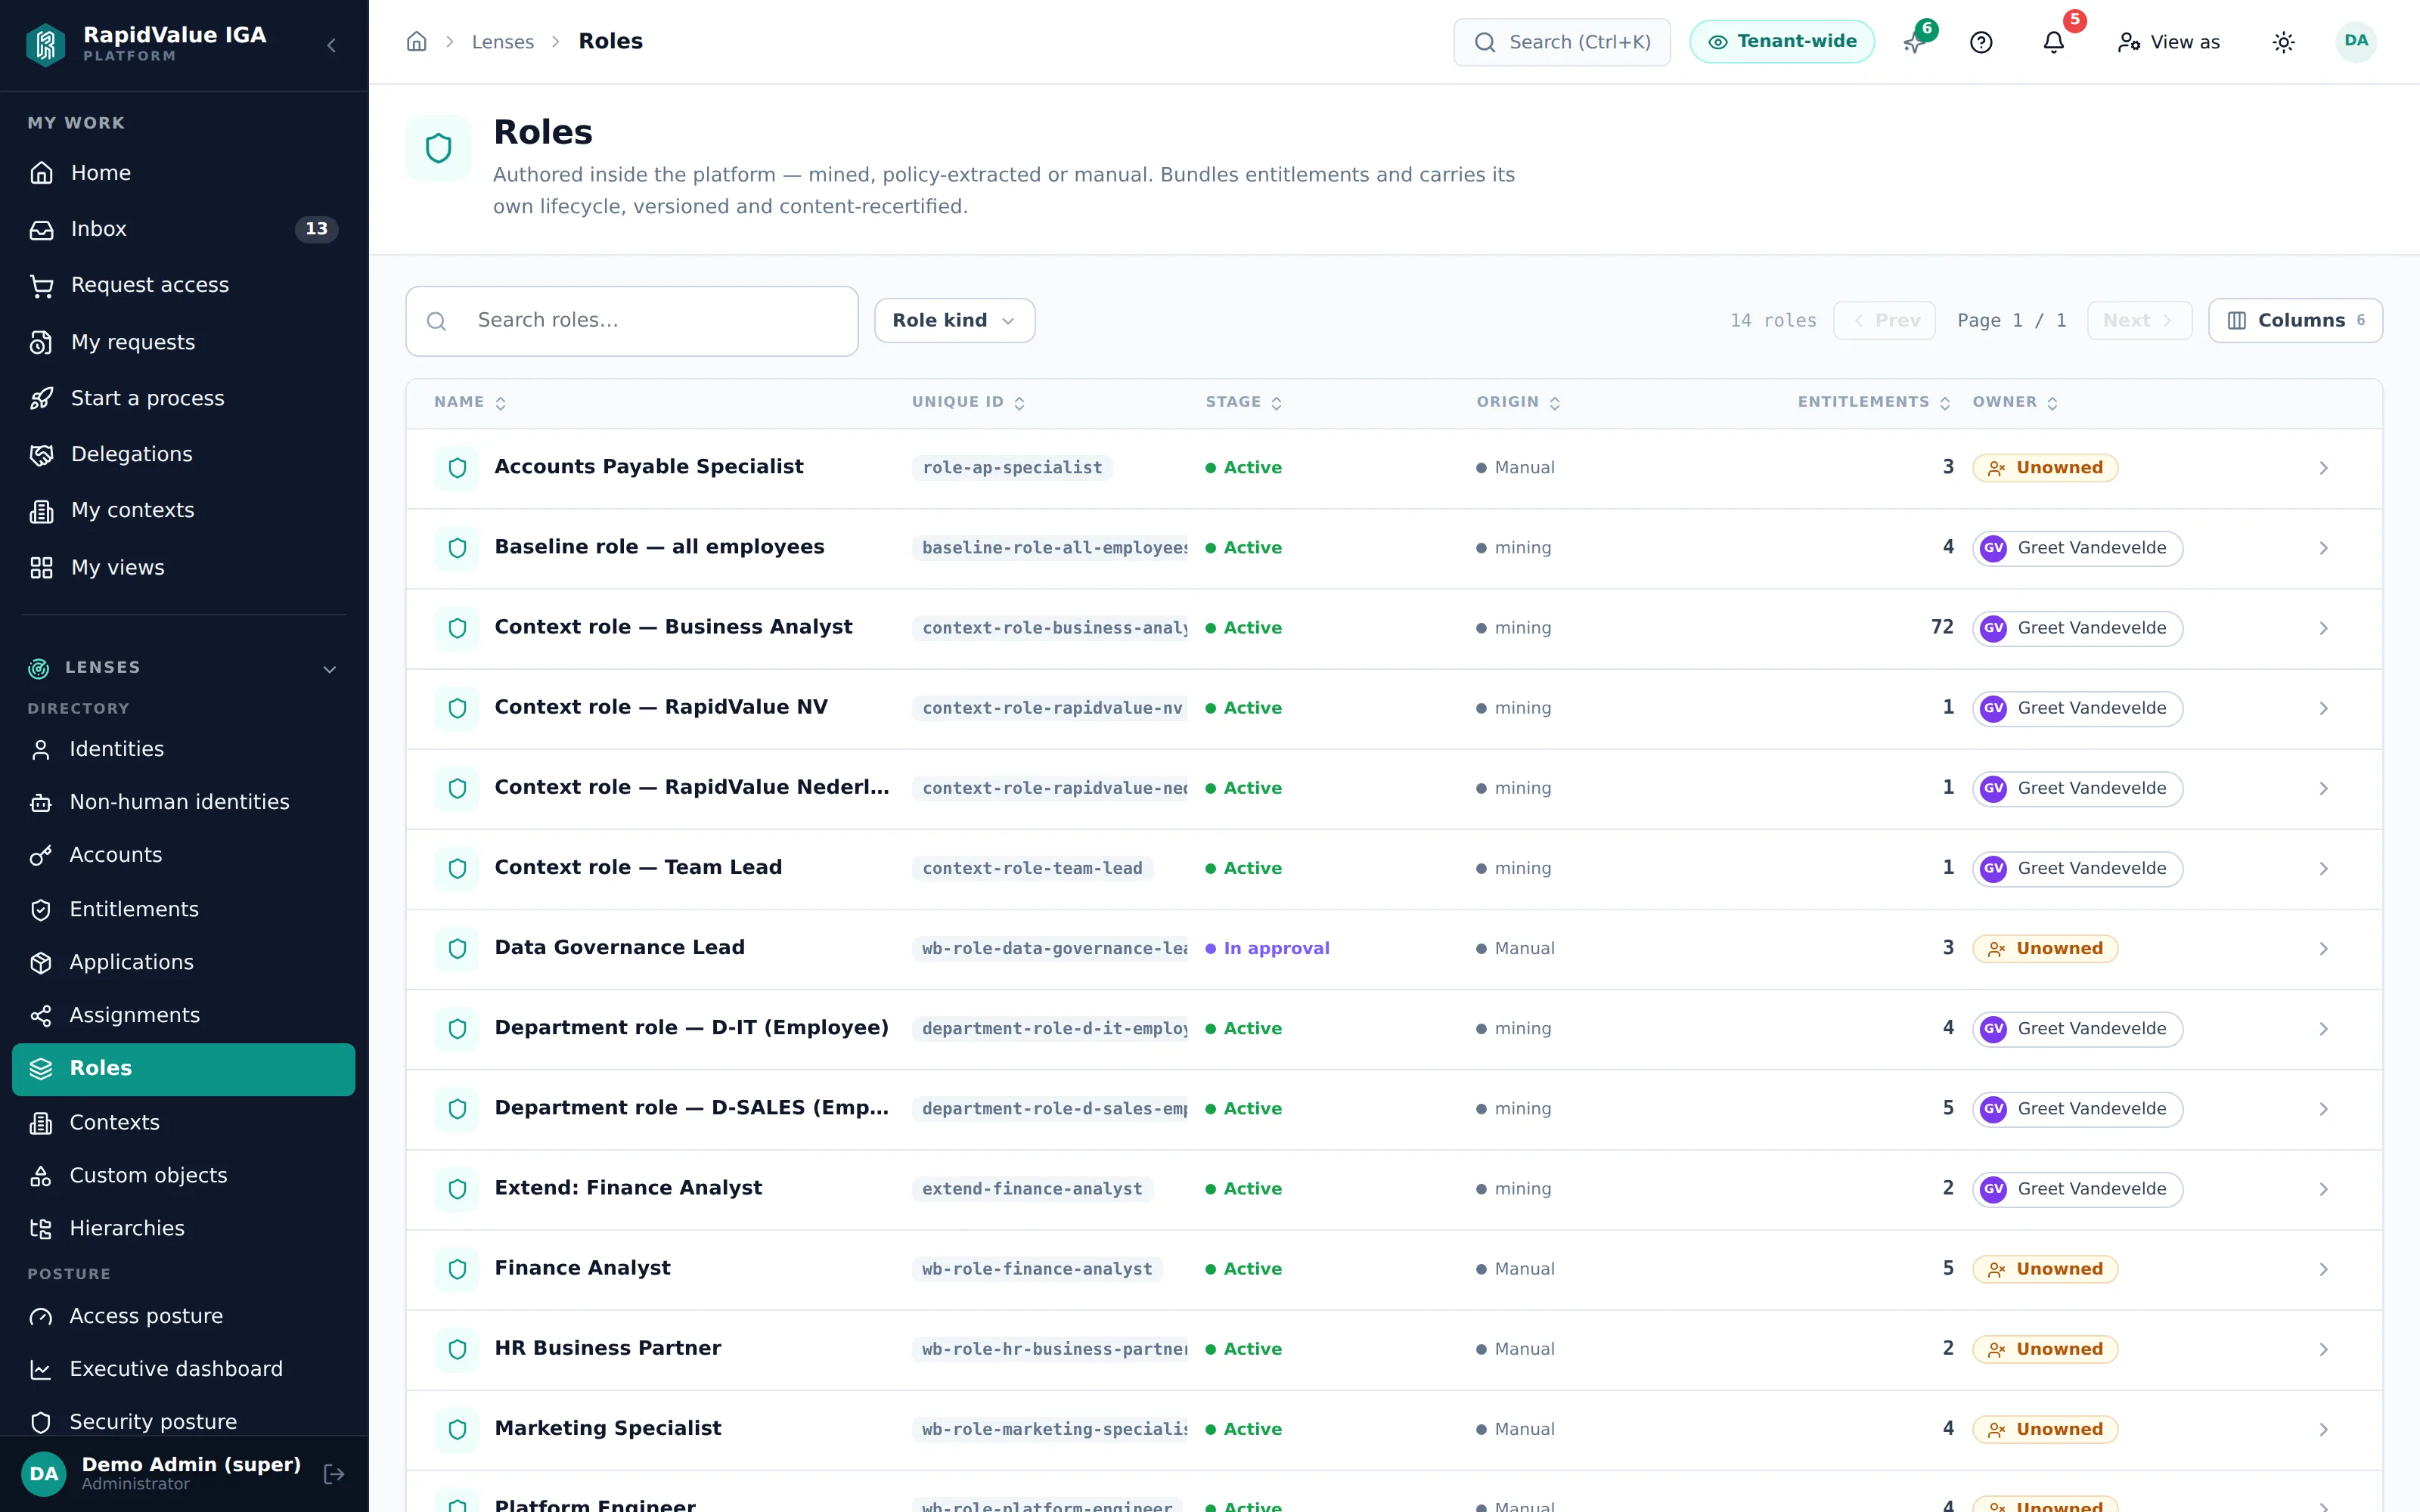The image size is (2420, 1512).
Task: Open the Columns chooser
Action: [2295, 320]
